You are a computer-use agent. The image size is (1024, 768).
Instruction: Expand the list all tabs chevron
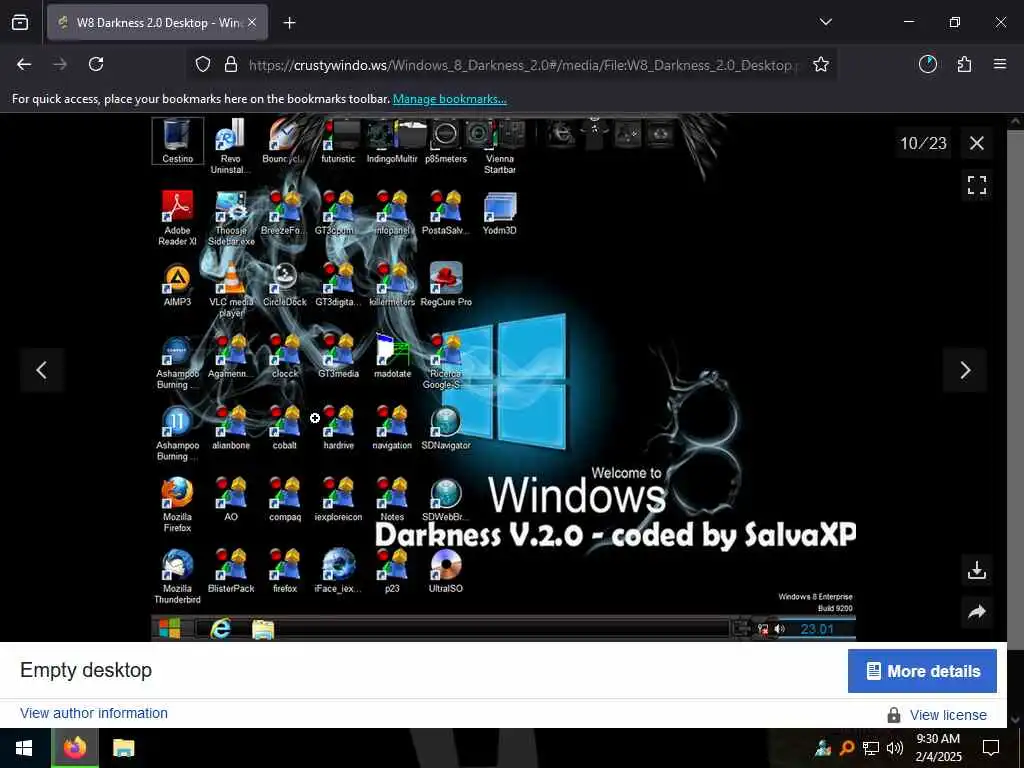point(825,22)
